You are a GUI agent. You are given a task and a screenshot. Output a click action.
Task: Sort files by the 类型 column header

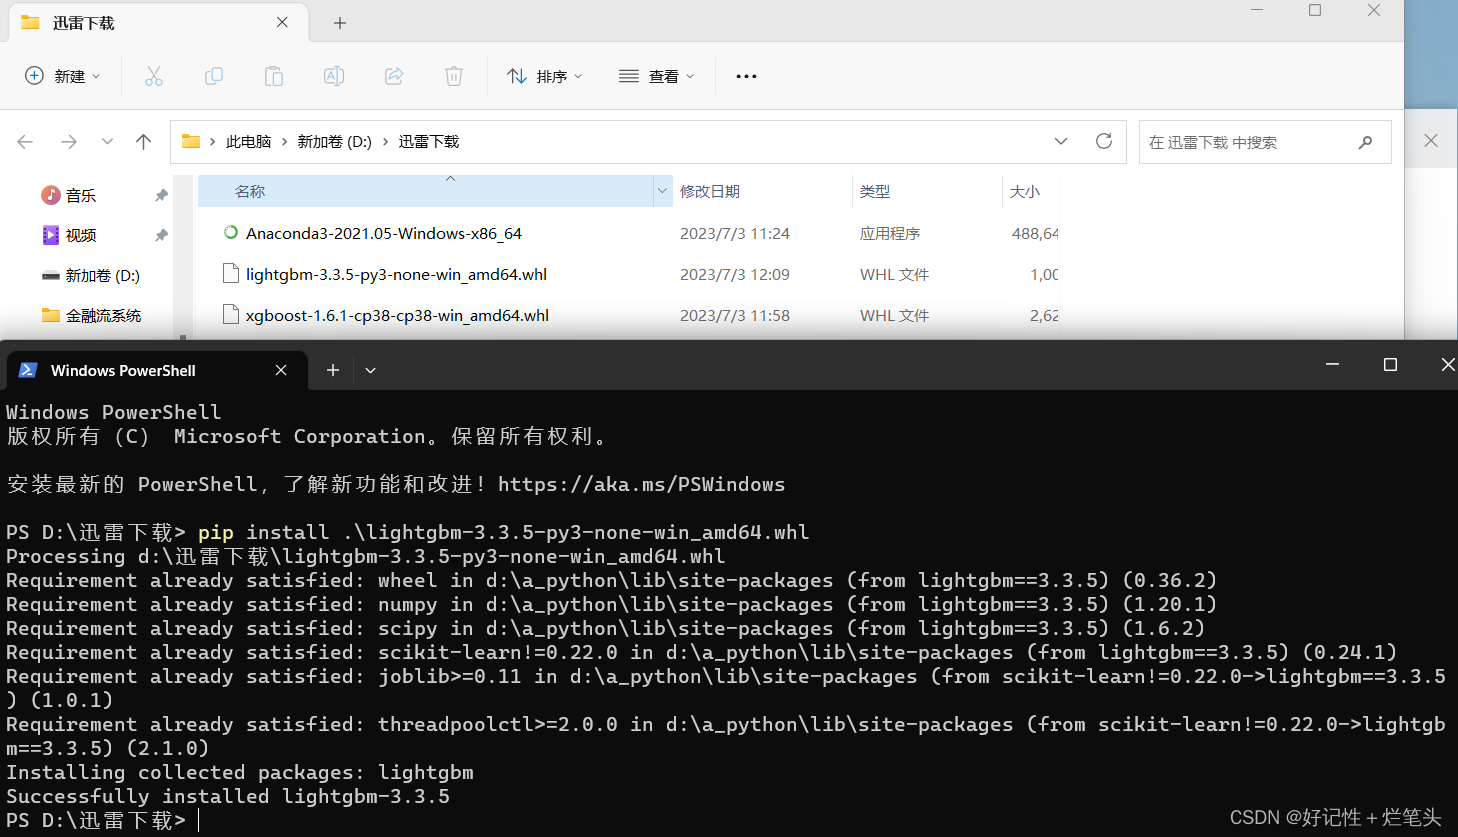pos(875,191)
